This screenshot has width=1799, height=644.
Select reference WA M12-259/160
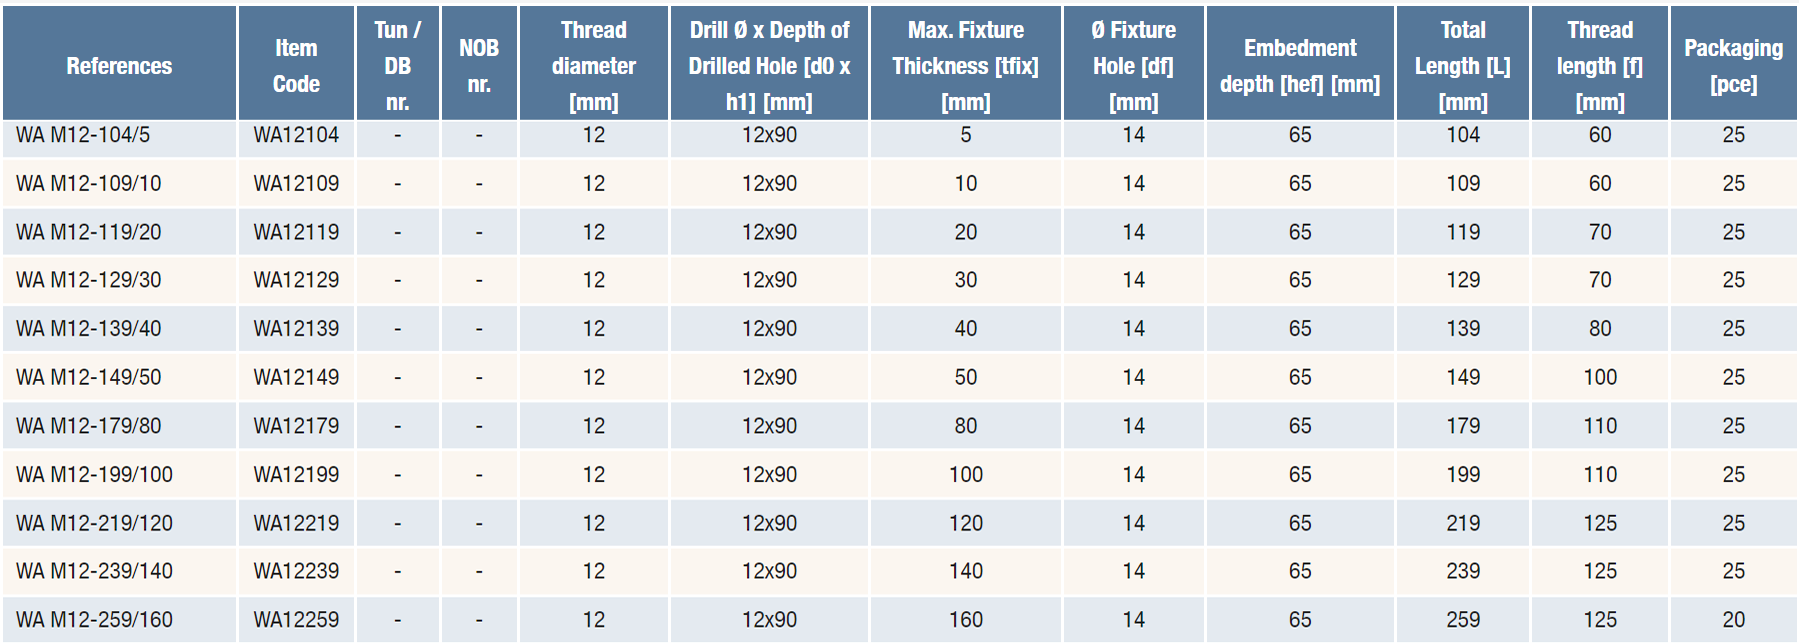point(94,620)
